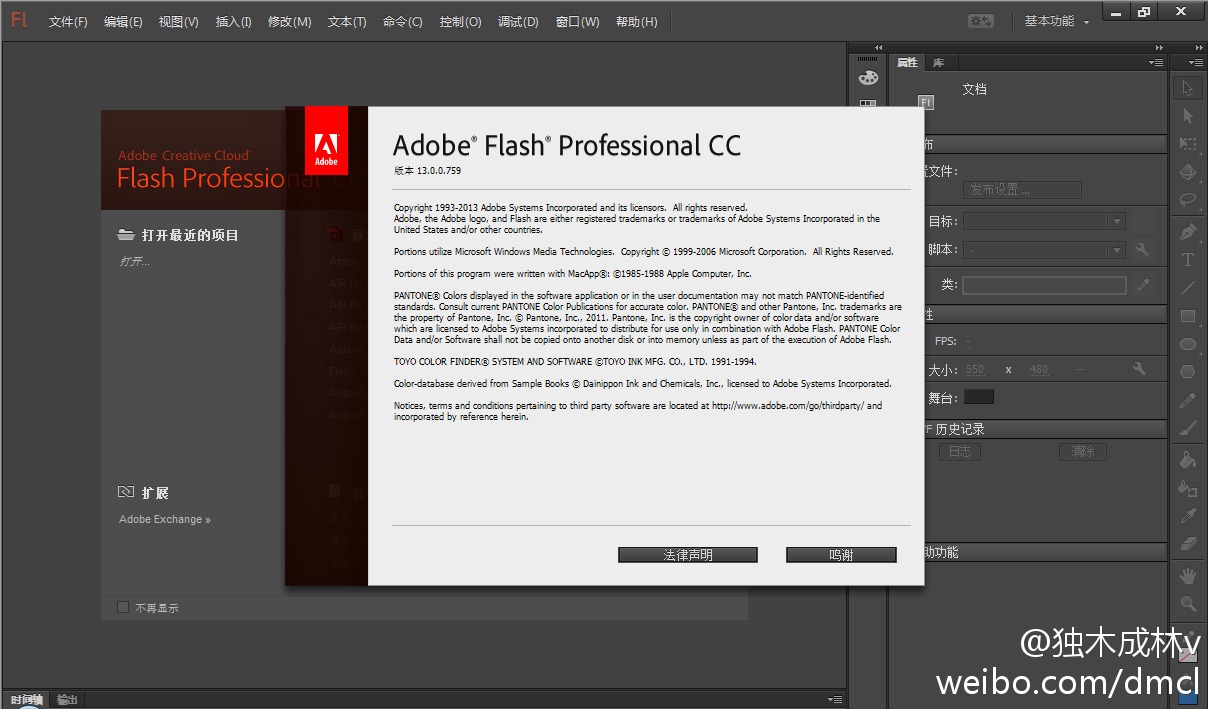Image resolution: width=1208 pixels, height=709 pixels.
Task: Switch to the 库 tab
Action: (x=938, y=63)
